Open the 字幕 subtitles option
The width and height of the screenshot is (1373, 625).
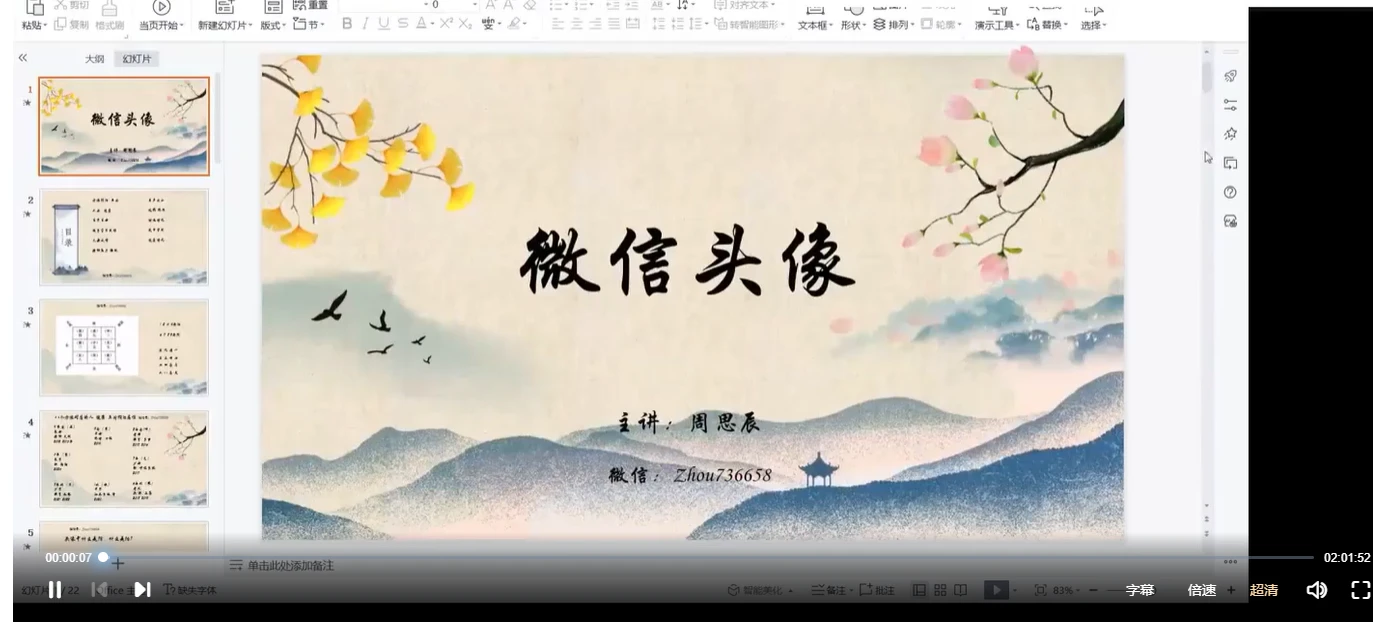[x=1140, y=590]
